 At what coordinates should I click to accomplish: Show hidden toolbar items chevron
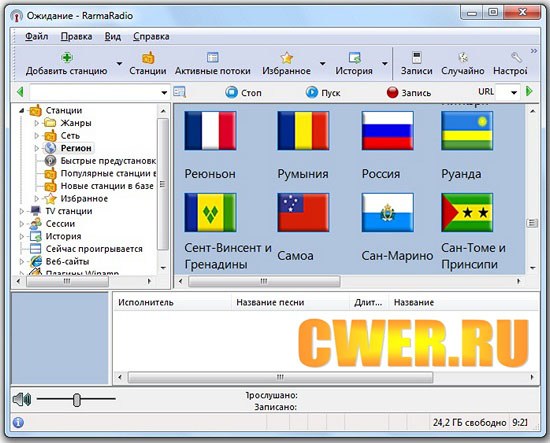534,51
